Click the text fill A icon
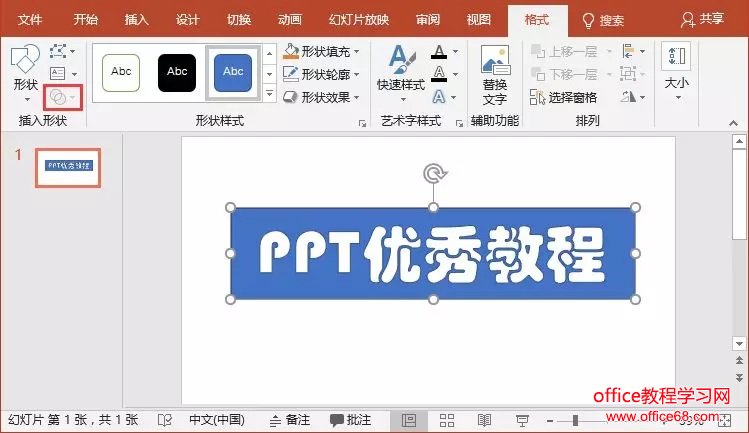Screen dimensions: 749x433 point(439,51)
